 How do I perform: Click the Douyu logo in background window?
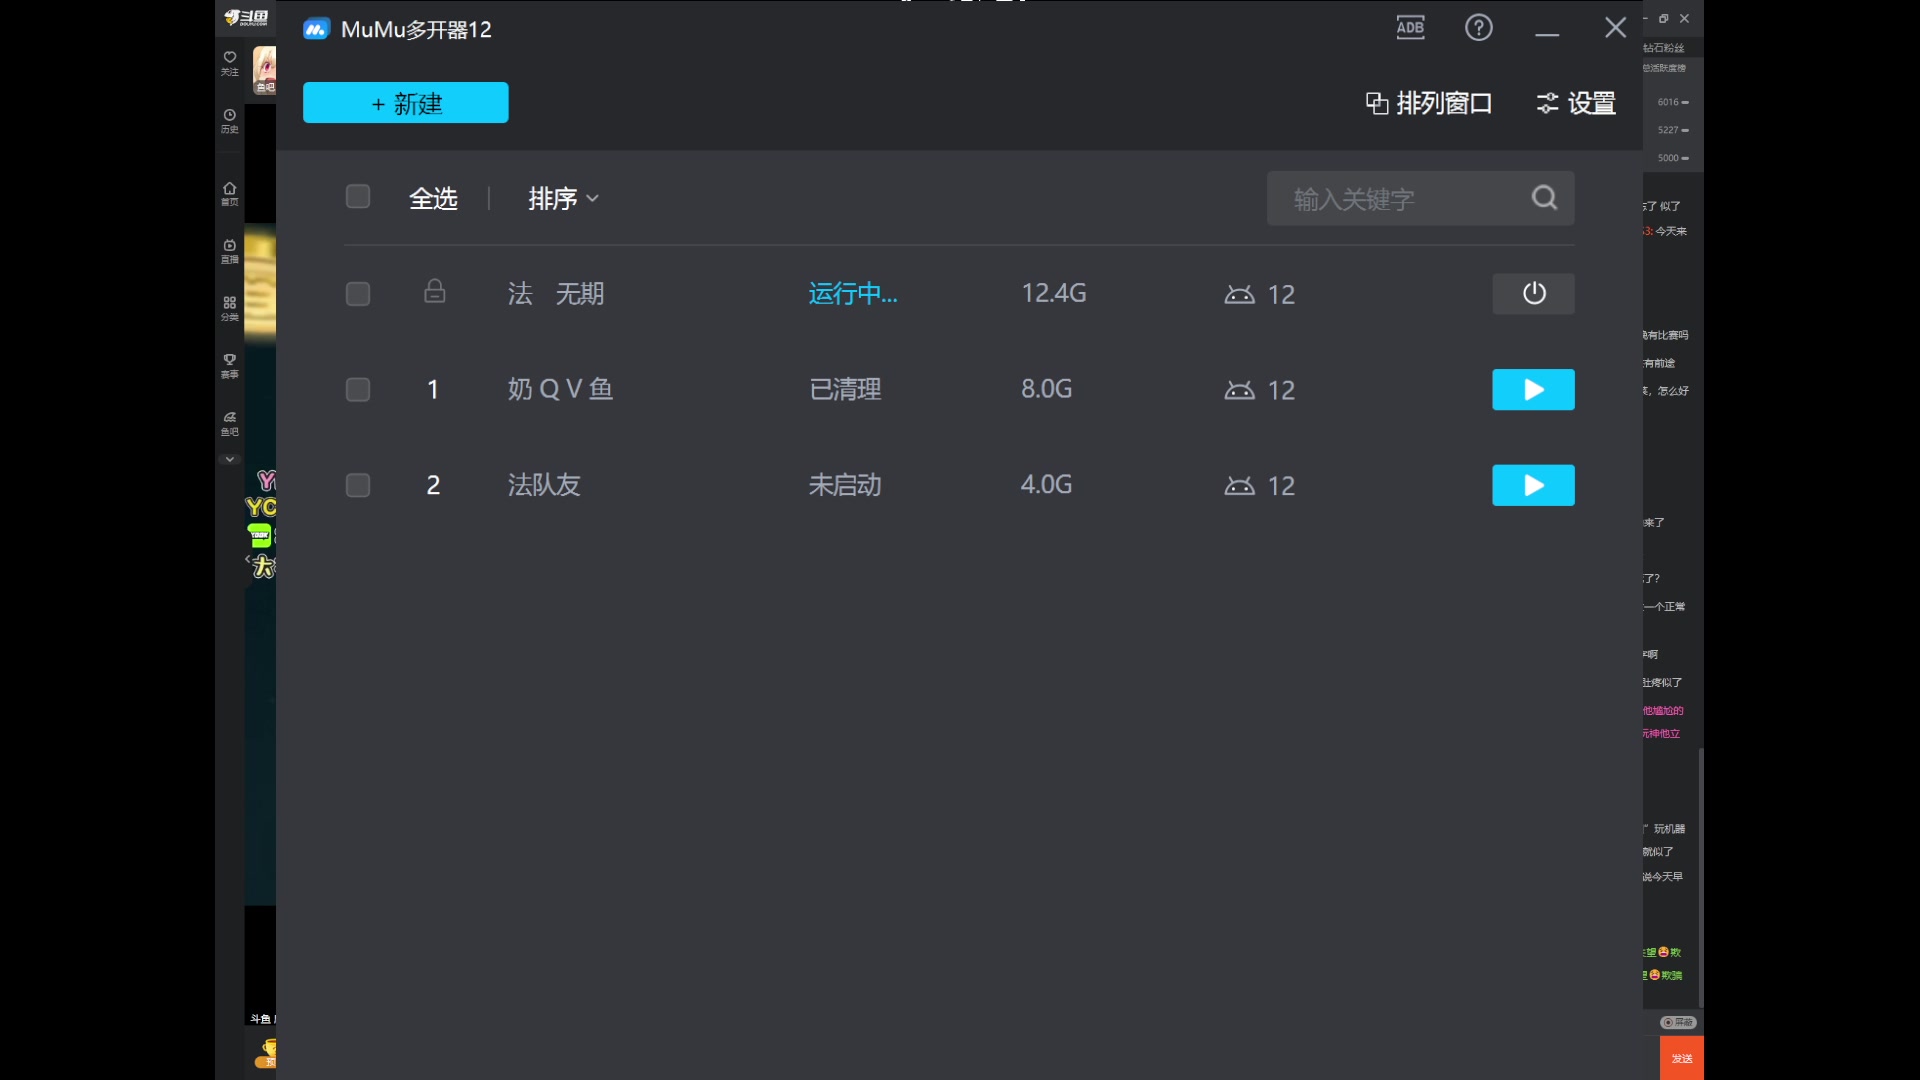point(246,18)
